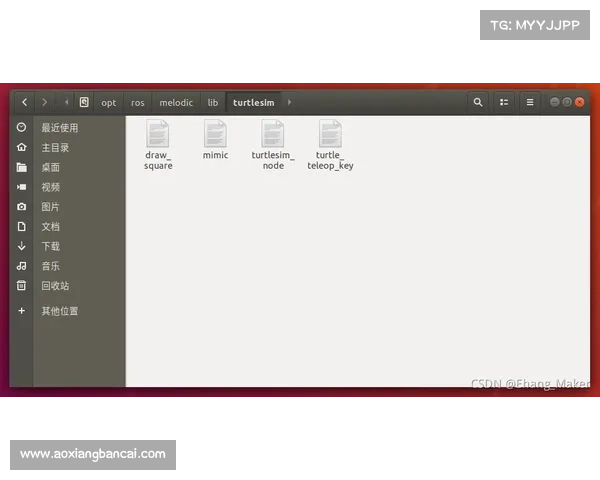The height and width of the screenshot is (480, 600).
Task: Open 下载 (Downloads) in the sidebar
Action: 50,246
